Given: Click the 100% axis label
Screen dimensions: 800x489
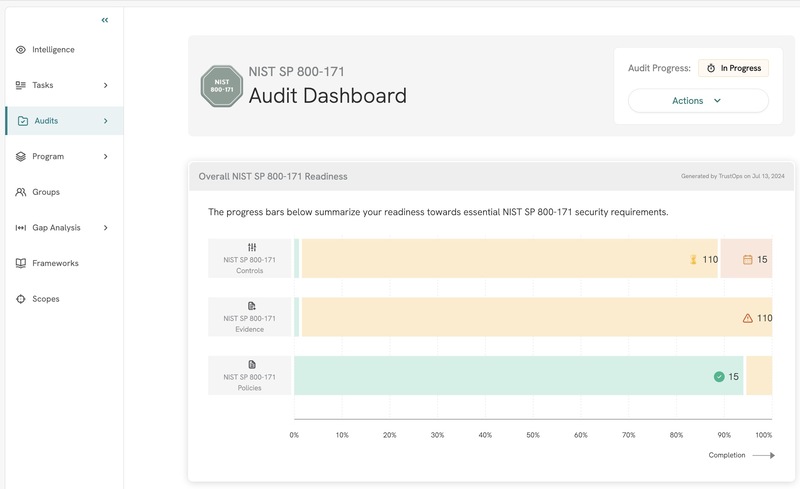Looking at the screenshot, I should 763,435.
